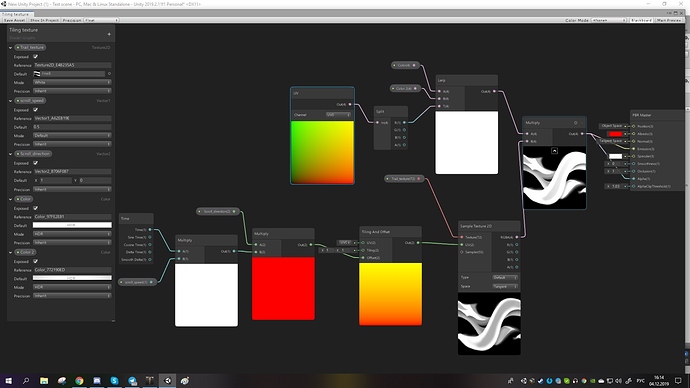Screen dimensions: 690x388
Task: Open the Precision dropdown in the top toolbar
Action: [101, 20]
